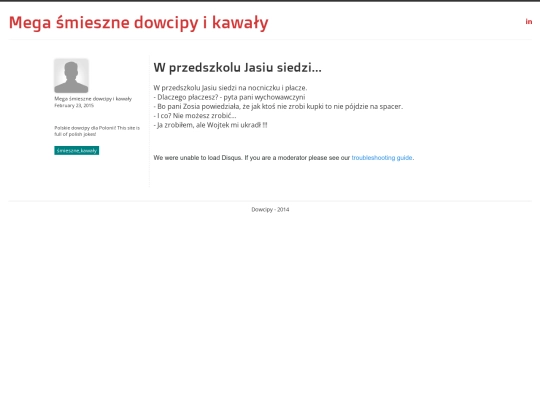Click the author name under the avatar
This screenshot has height=405, width=540.
coord(93,99)
